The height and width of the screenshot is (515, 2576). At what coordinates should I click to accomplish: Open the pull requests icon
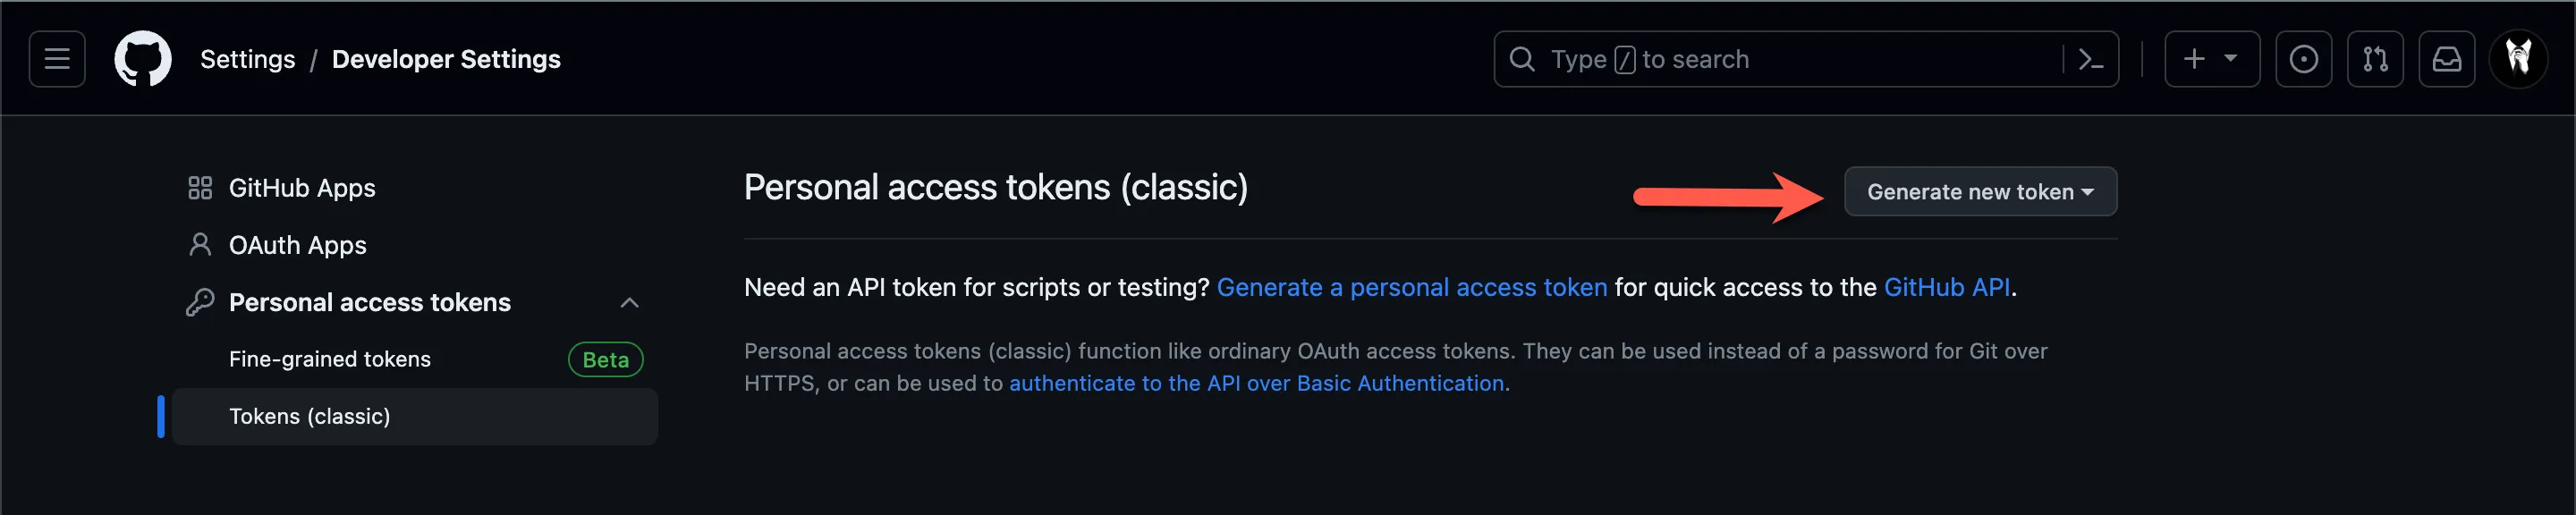(x=2375, y=59)
